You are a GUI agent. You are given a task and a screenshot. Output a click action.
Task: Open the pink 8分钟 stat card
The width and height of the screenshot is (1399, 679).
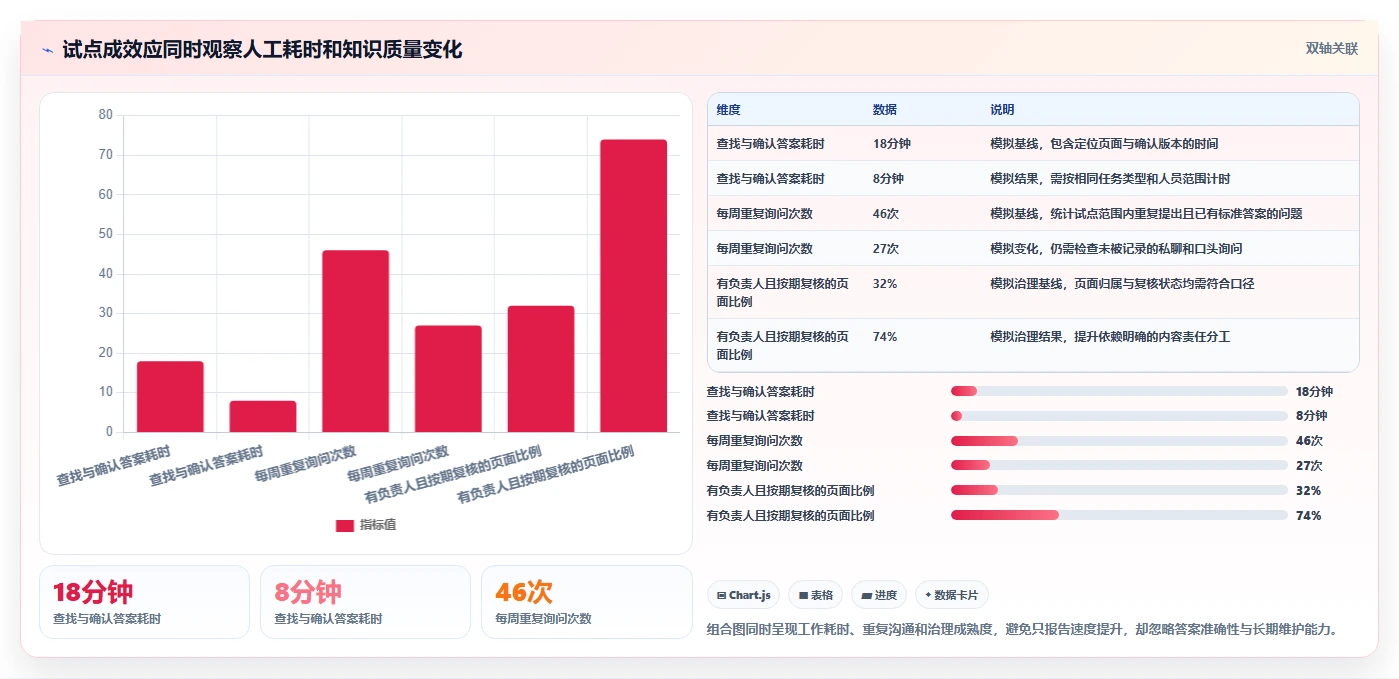[x=365, y=602]
